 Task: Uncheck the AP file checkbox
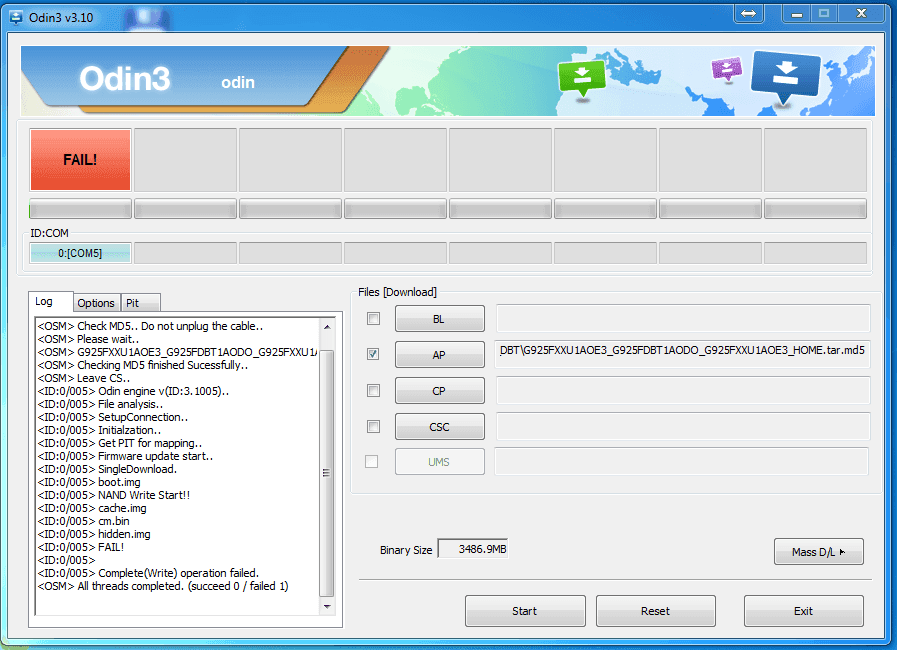(374, 354)
